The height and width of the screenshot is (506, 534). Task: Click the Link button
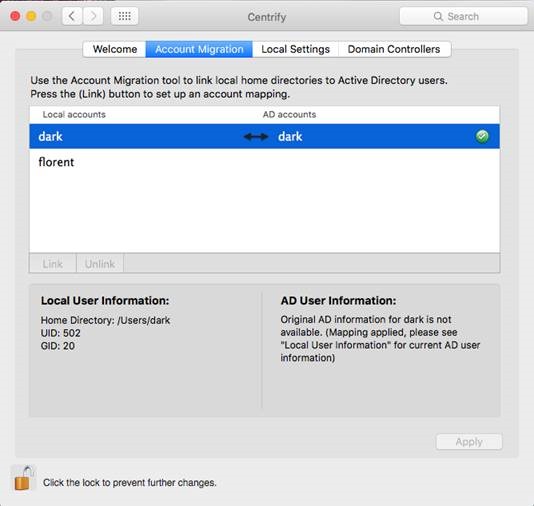point(53,264)
